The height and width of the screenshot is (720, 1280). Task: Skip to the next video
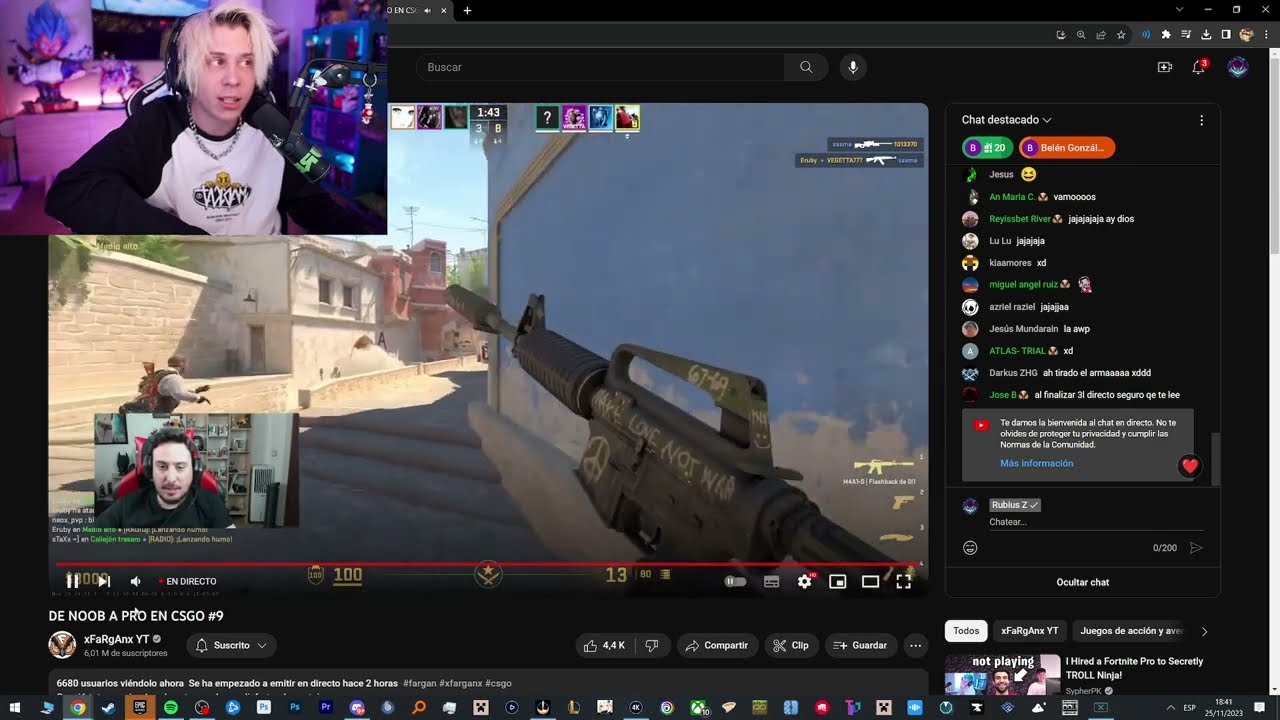[103, 581]
